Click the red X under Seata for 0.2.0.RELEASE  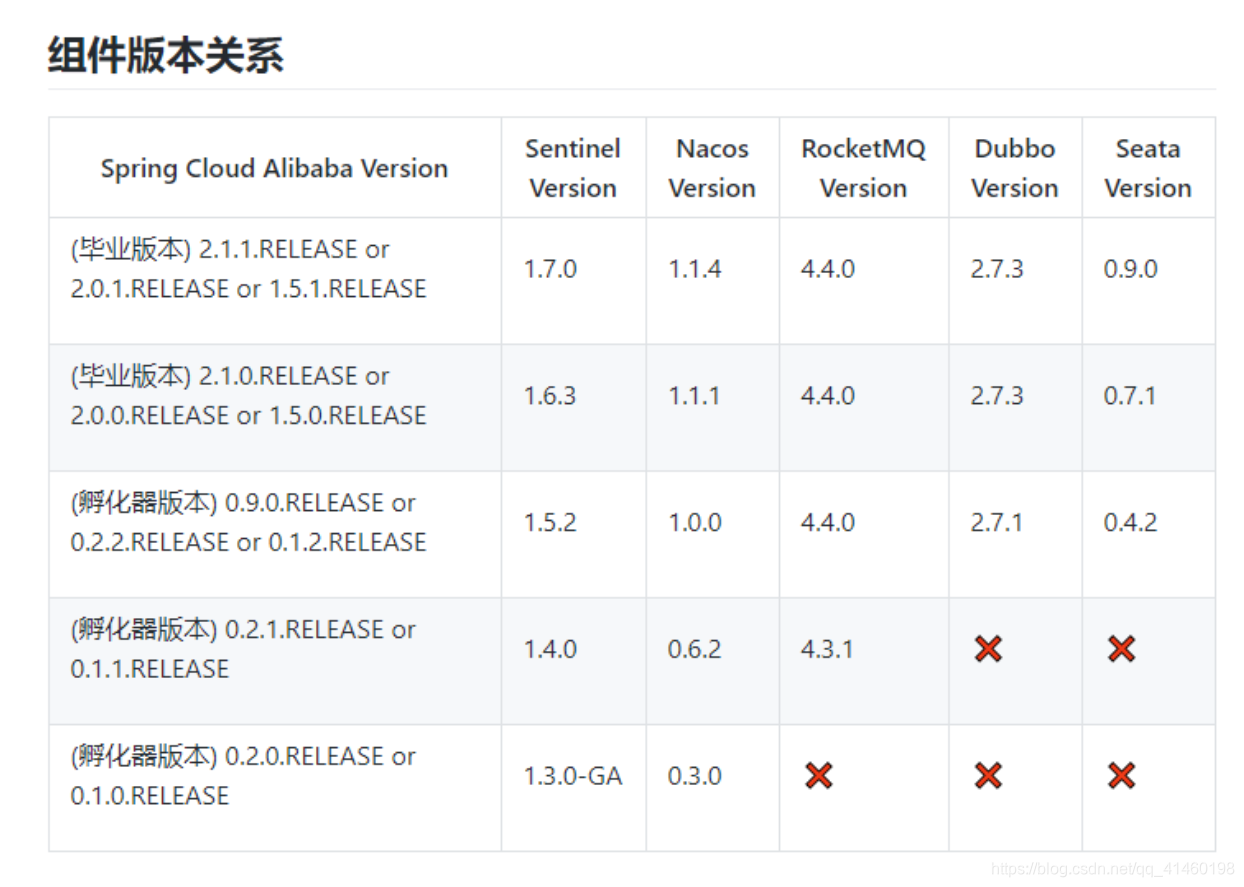click(1121, 775)
